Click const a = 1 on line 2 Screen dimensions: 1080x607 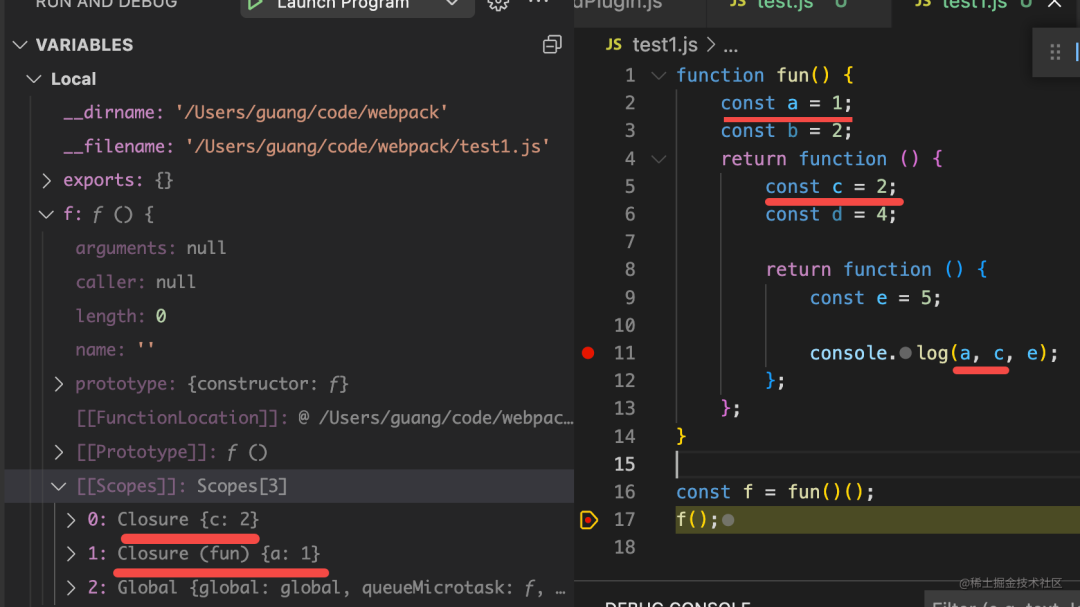click(x=786, y=103)
